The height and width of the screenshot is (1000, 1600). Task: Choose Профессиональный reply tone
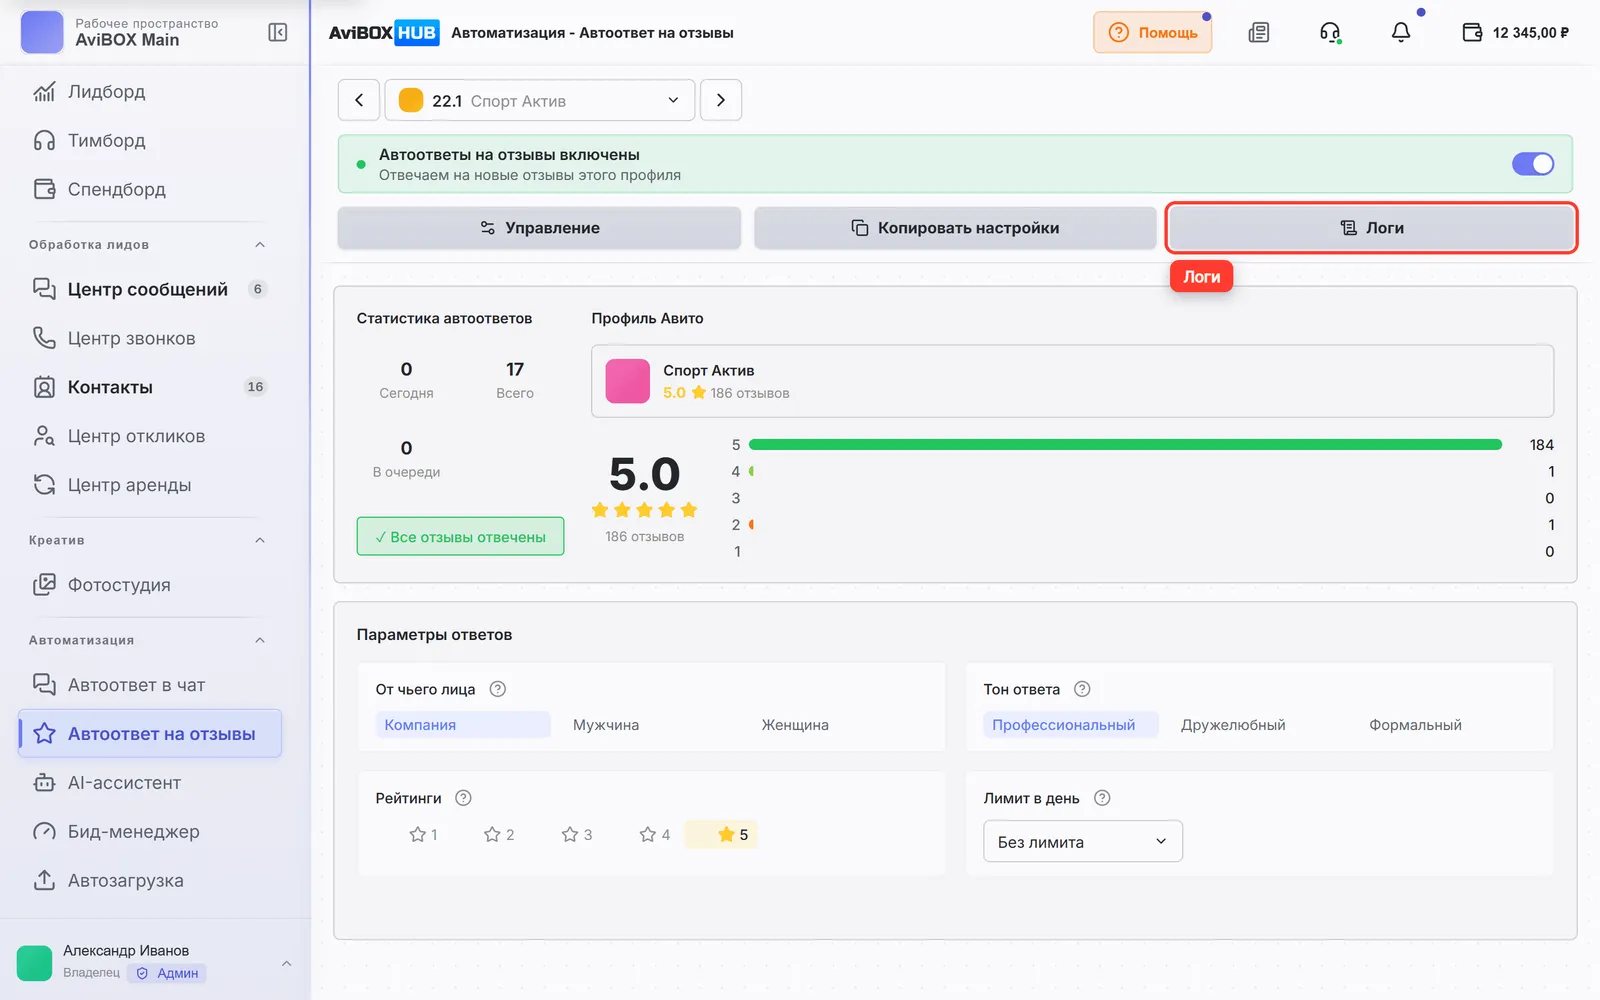click(1070, 725)
